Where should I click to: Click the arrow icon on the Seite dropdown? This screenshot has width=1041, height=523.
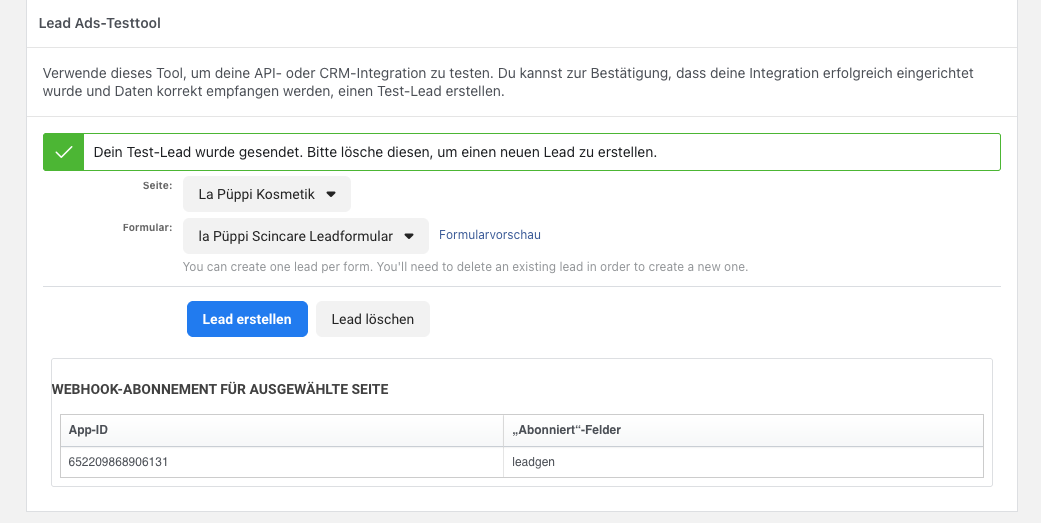tap(331, 194)
